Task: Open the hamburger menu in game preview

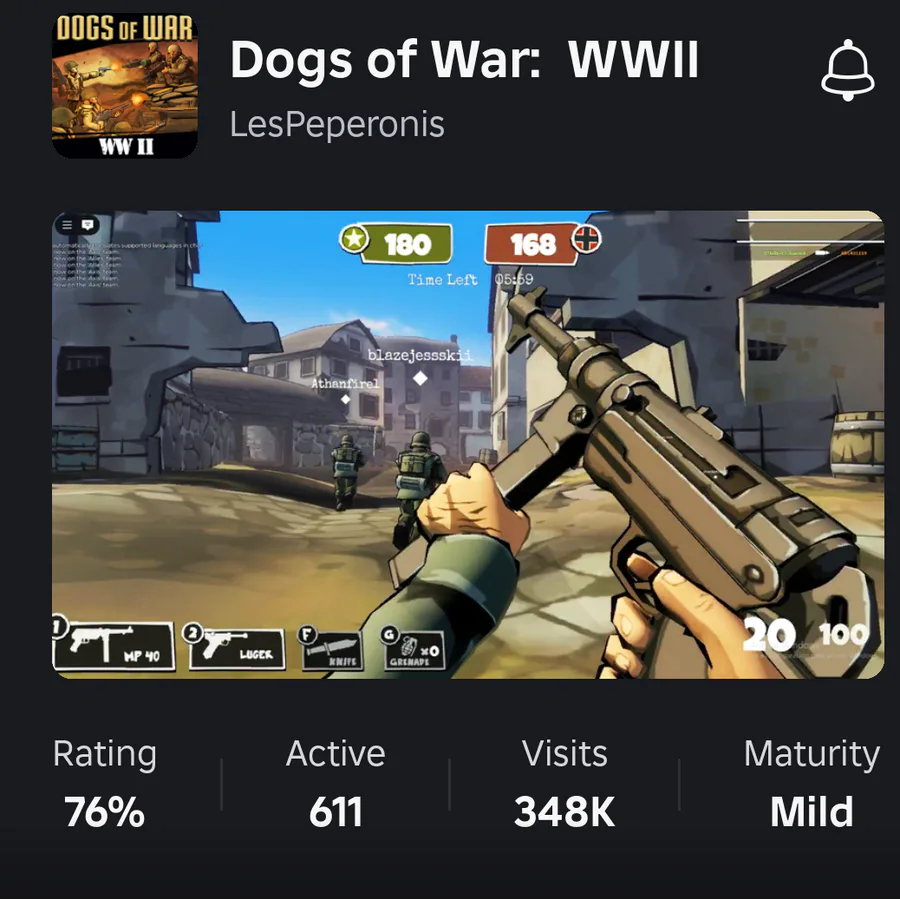Action: point(67,224)
